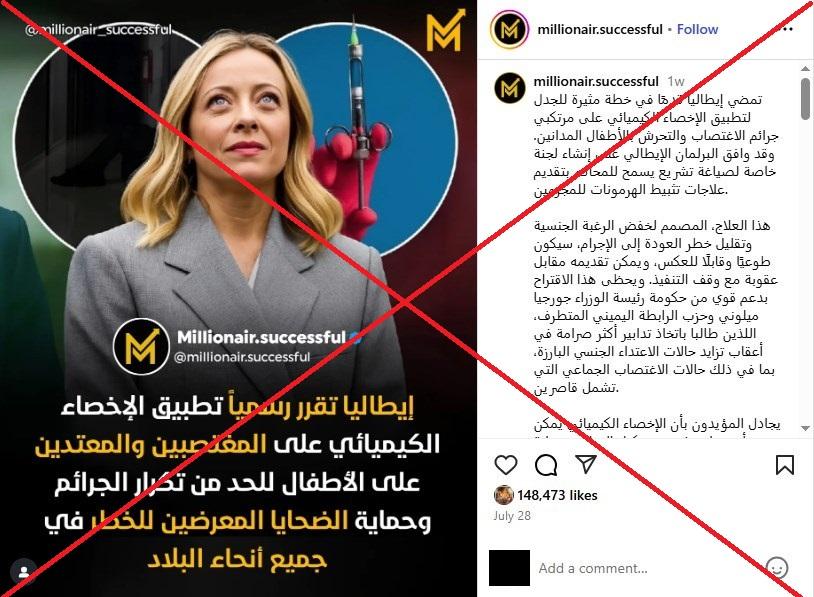This screenshot has height=597, width=814.
Task: Open millionair.successful username in caption
Action: coord(596,81)
